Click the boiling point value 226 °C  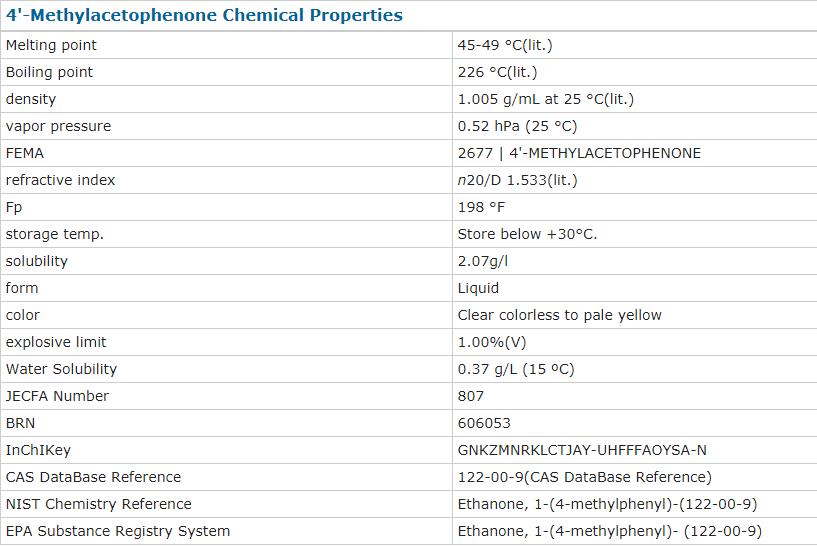click(x=497, y=72)
